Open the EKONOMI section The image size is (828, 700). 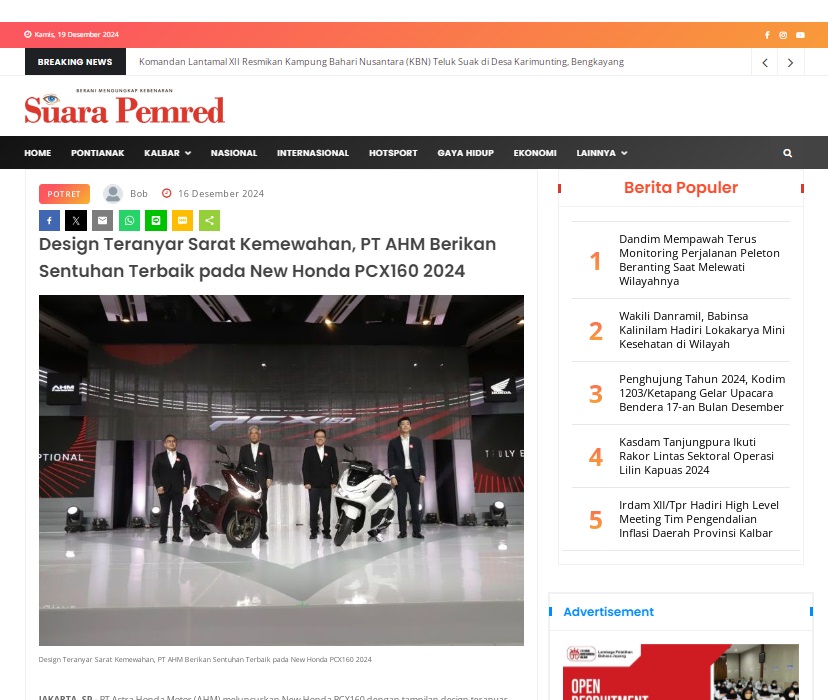pos(535,153)
